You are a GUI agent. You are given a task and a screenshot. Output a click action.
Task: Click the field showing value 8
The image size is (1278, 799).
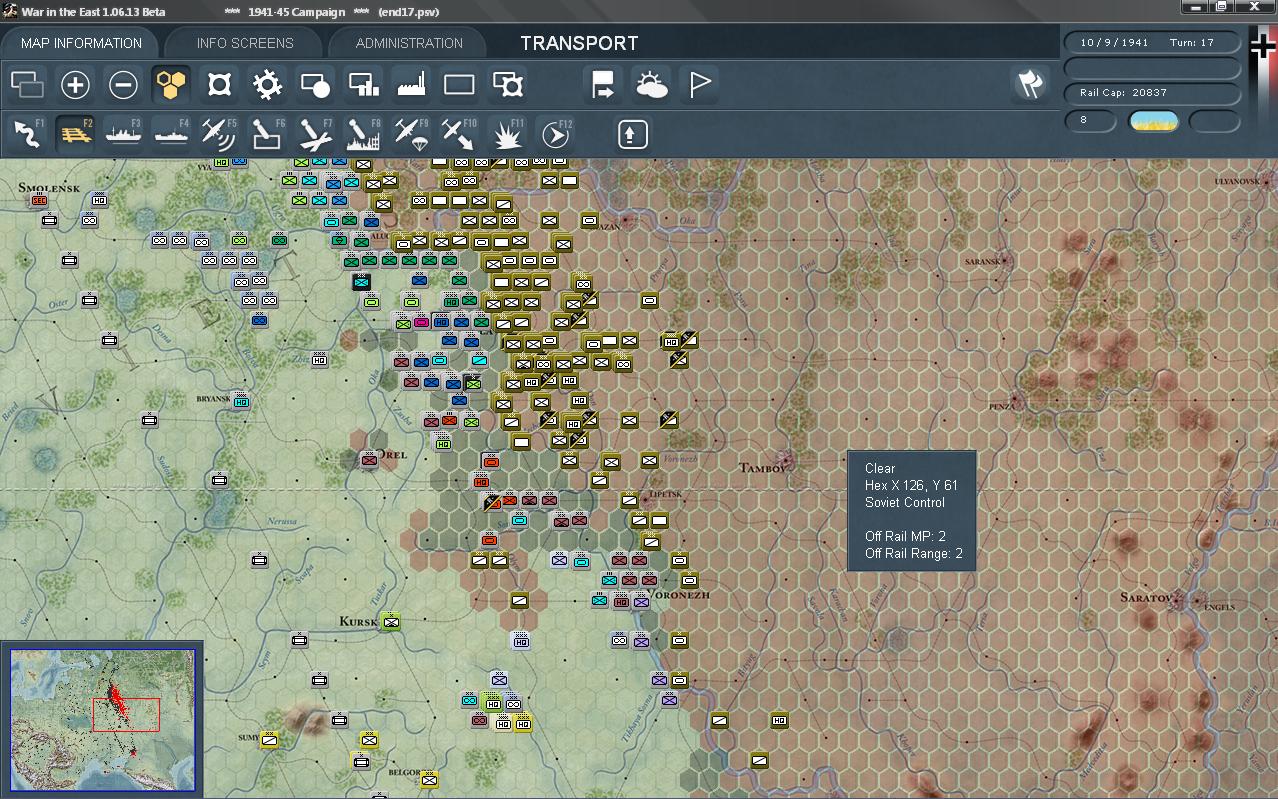(1090, 121)
